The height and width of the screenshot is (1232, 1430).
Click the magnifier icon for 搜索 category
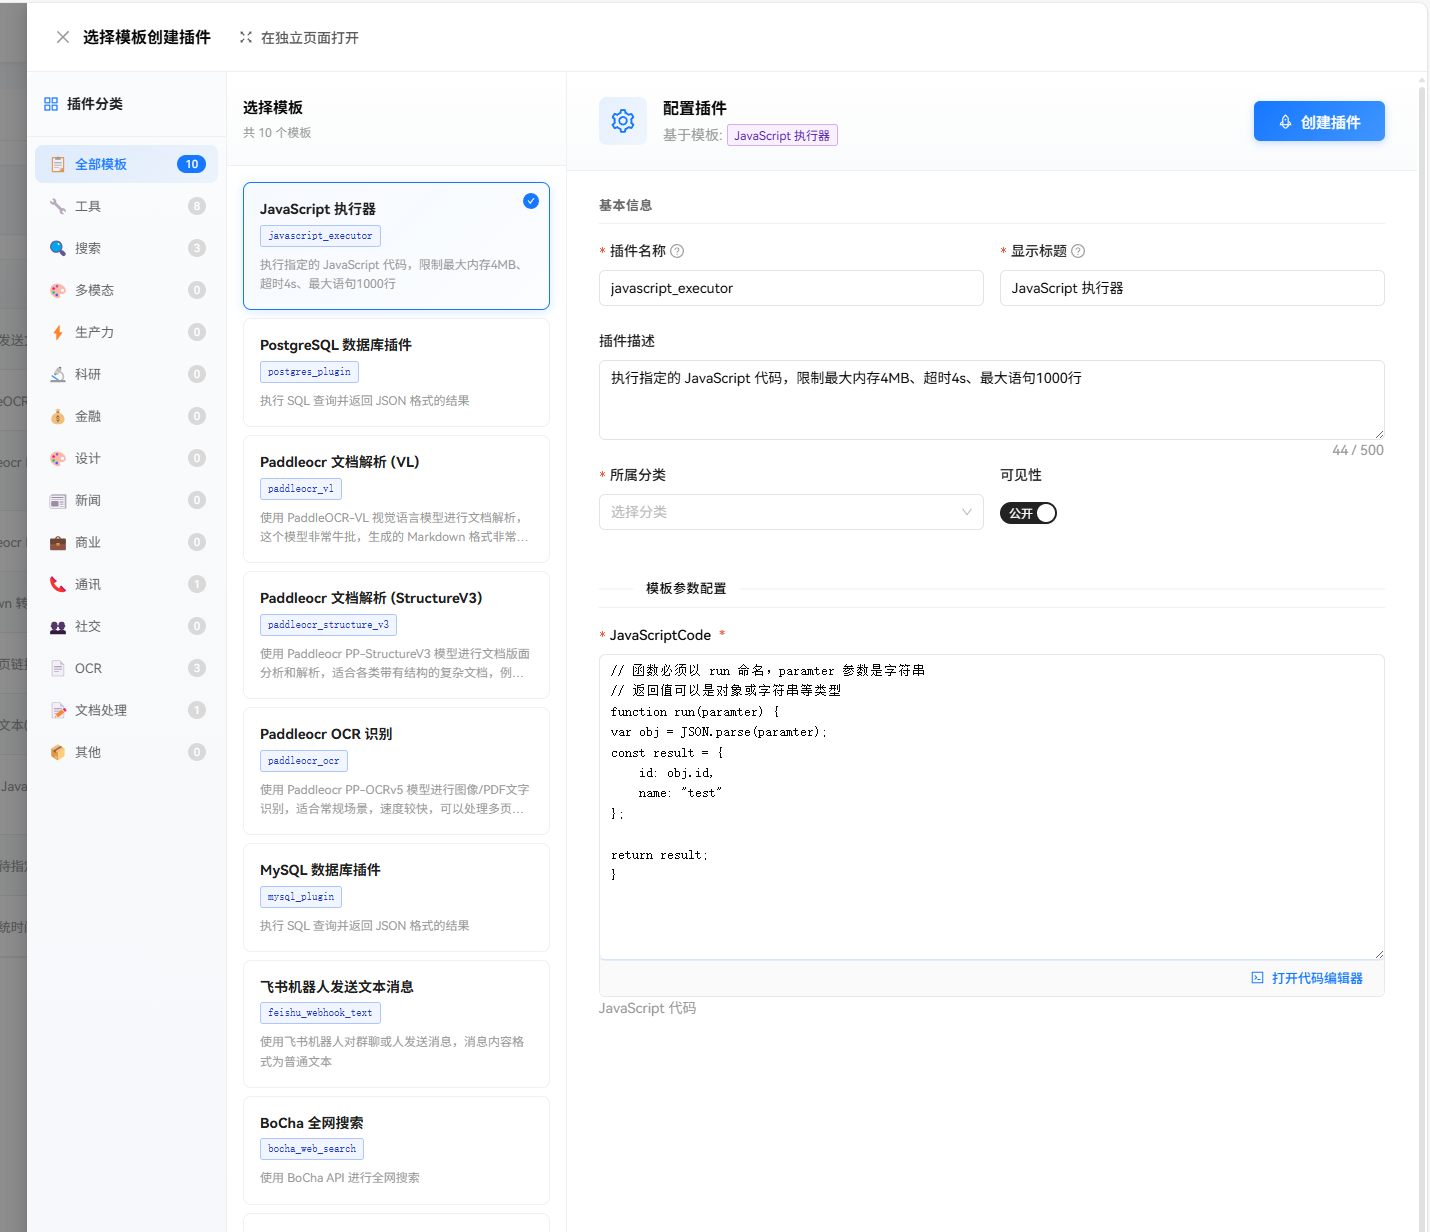[x=58, y=248]
